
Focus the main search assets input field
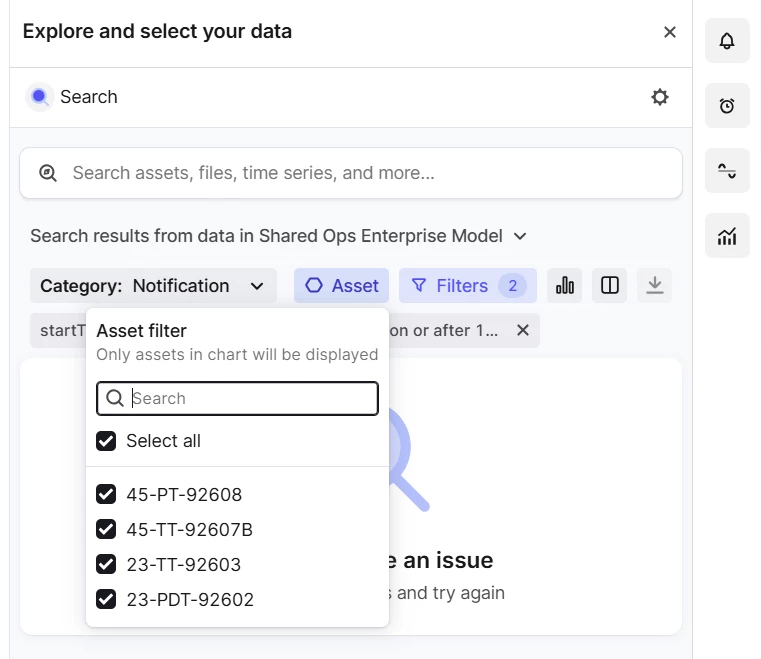[351, 173]
